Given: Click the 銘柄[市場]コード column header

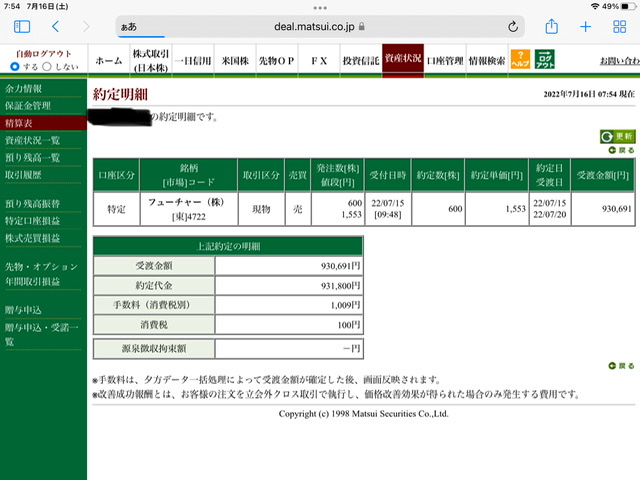Looking at the screenshot, I should click(189, 175).
